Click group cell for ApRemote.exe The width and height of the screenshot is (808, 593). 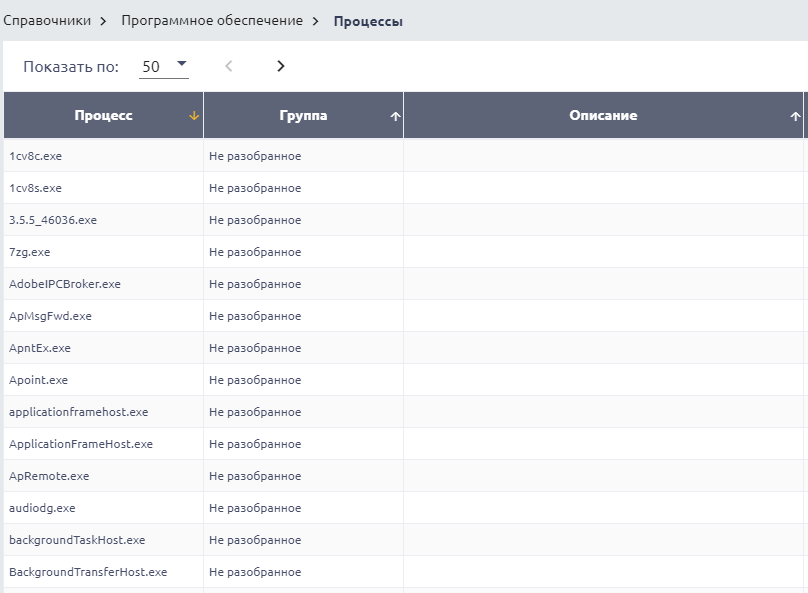pos(255,476)
